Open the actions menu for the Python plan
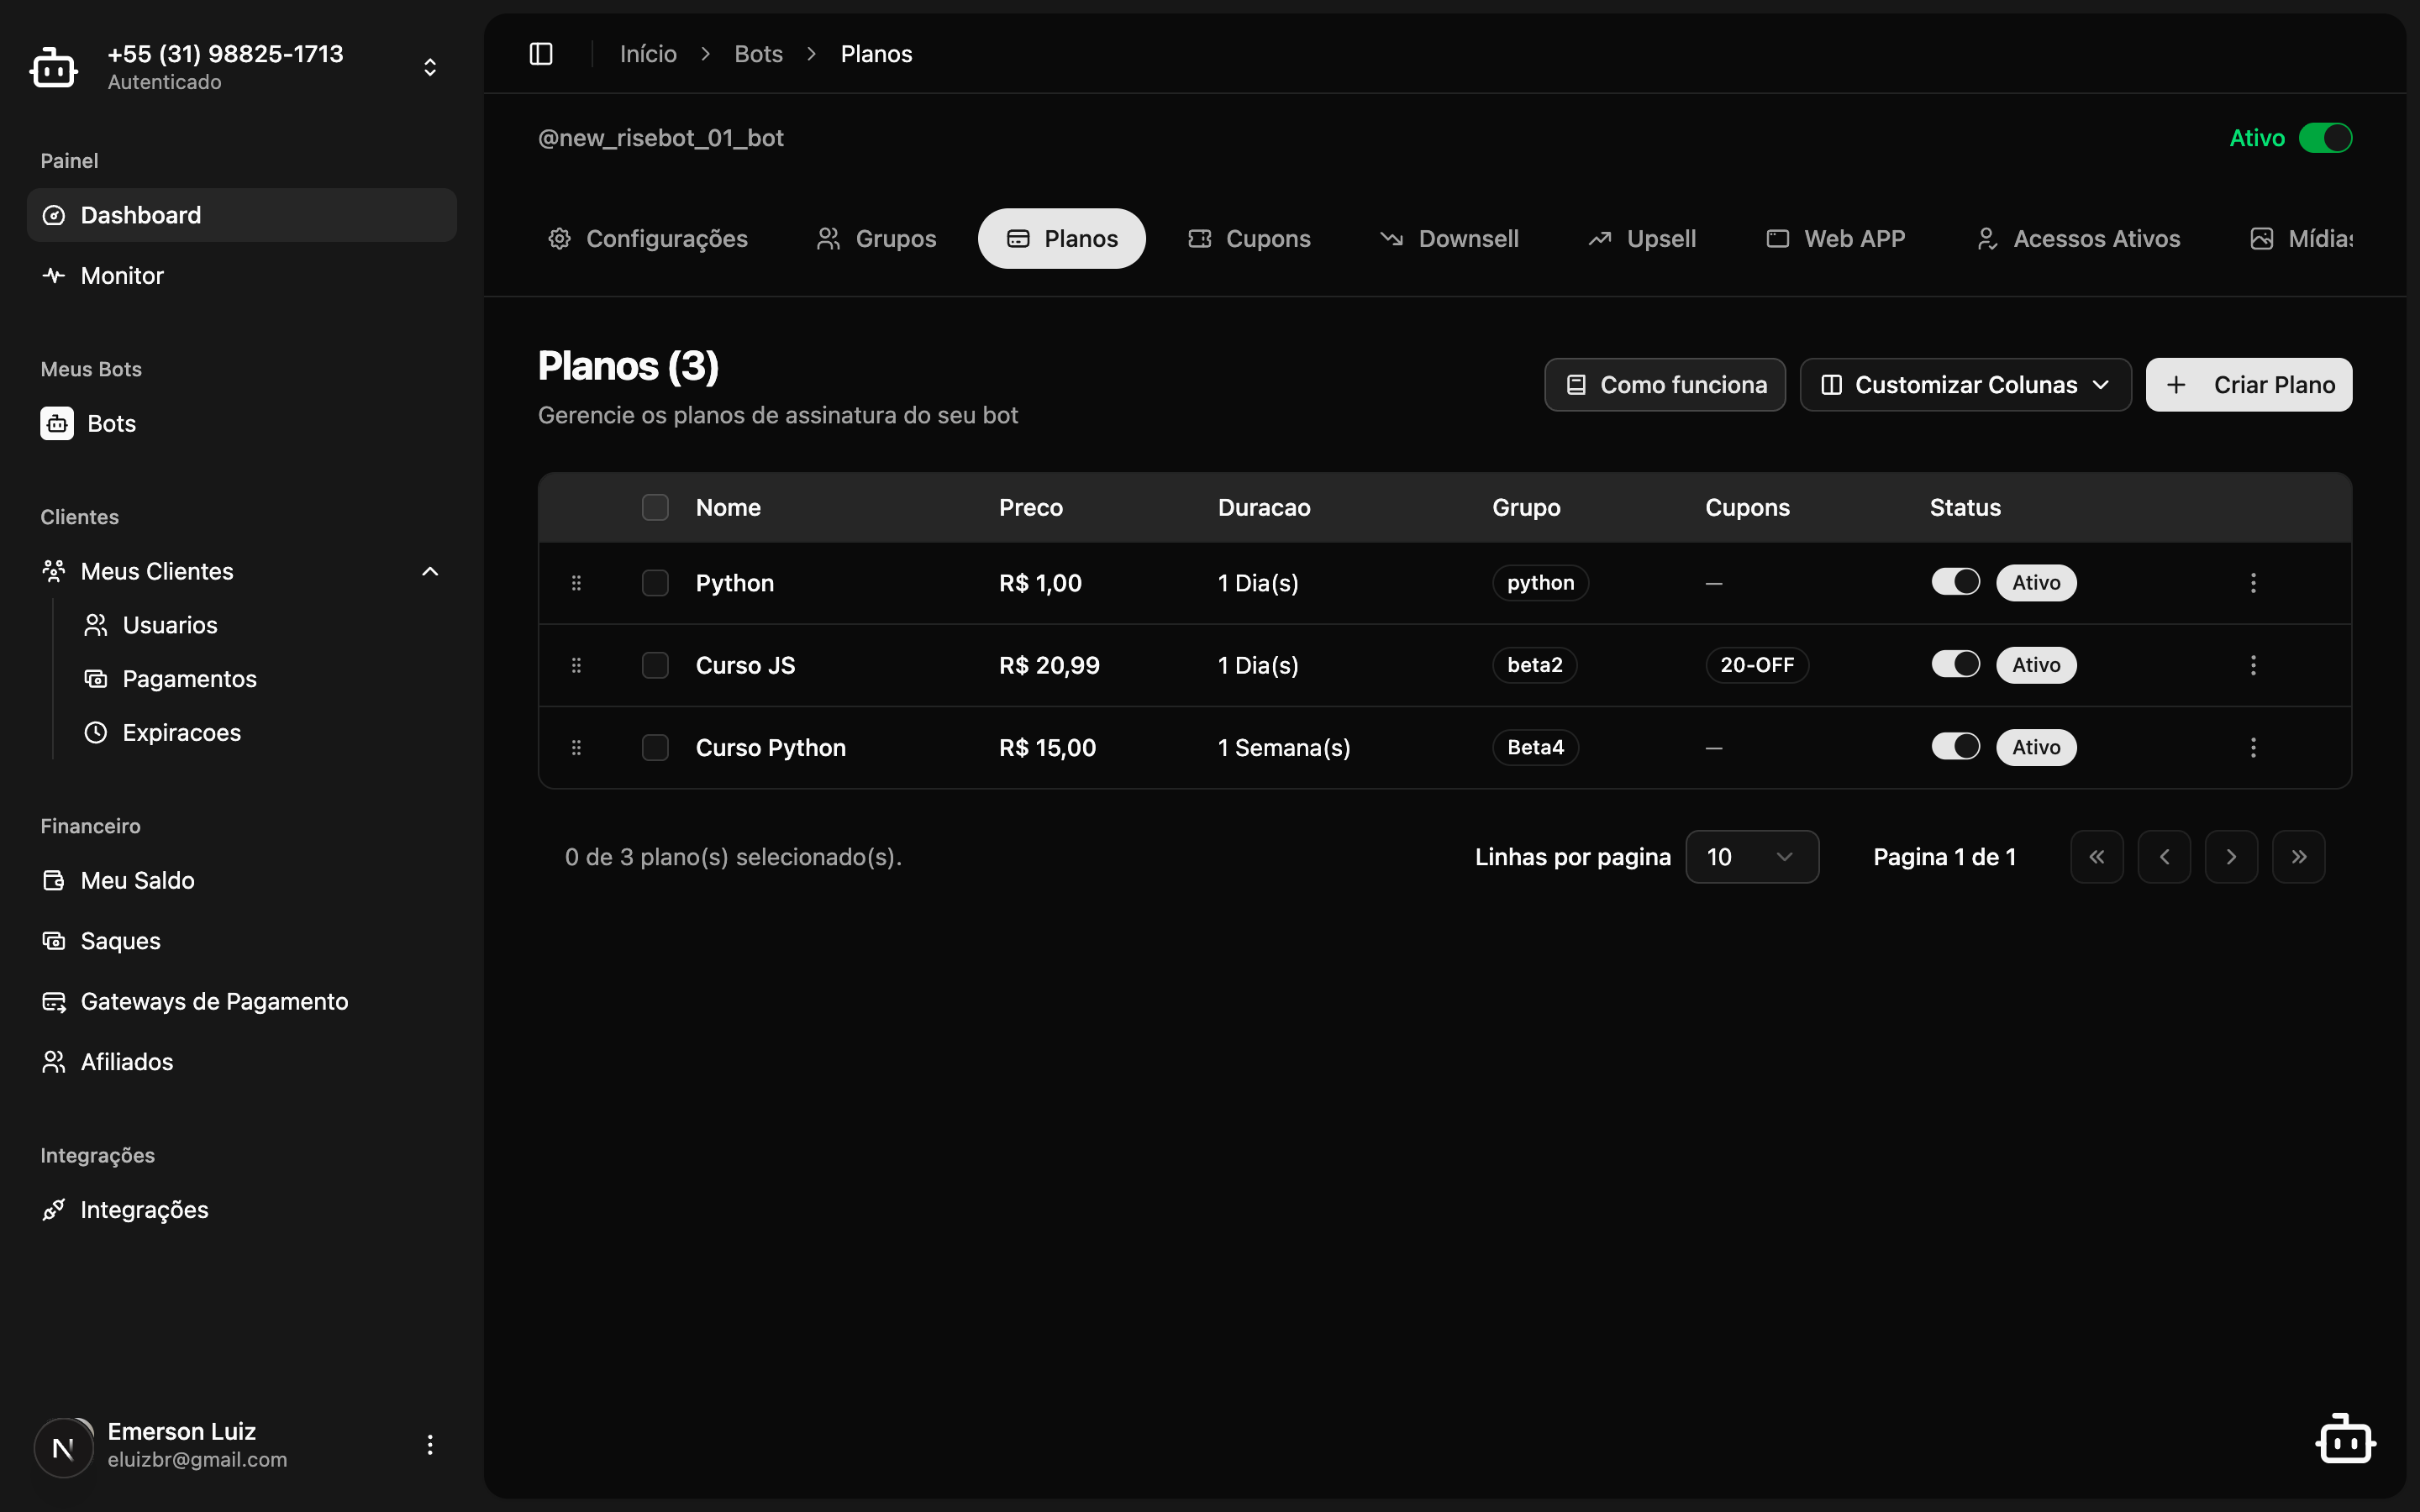 pos(2253,583)
